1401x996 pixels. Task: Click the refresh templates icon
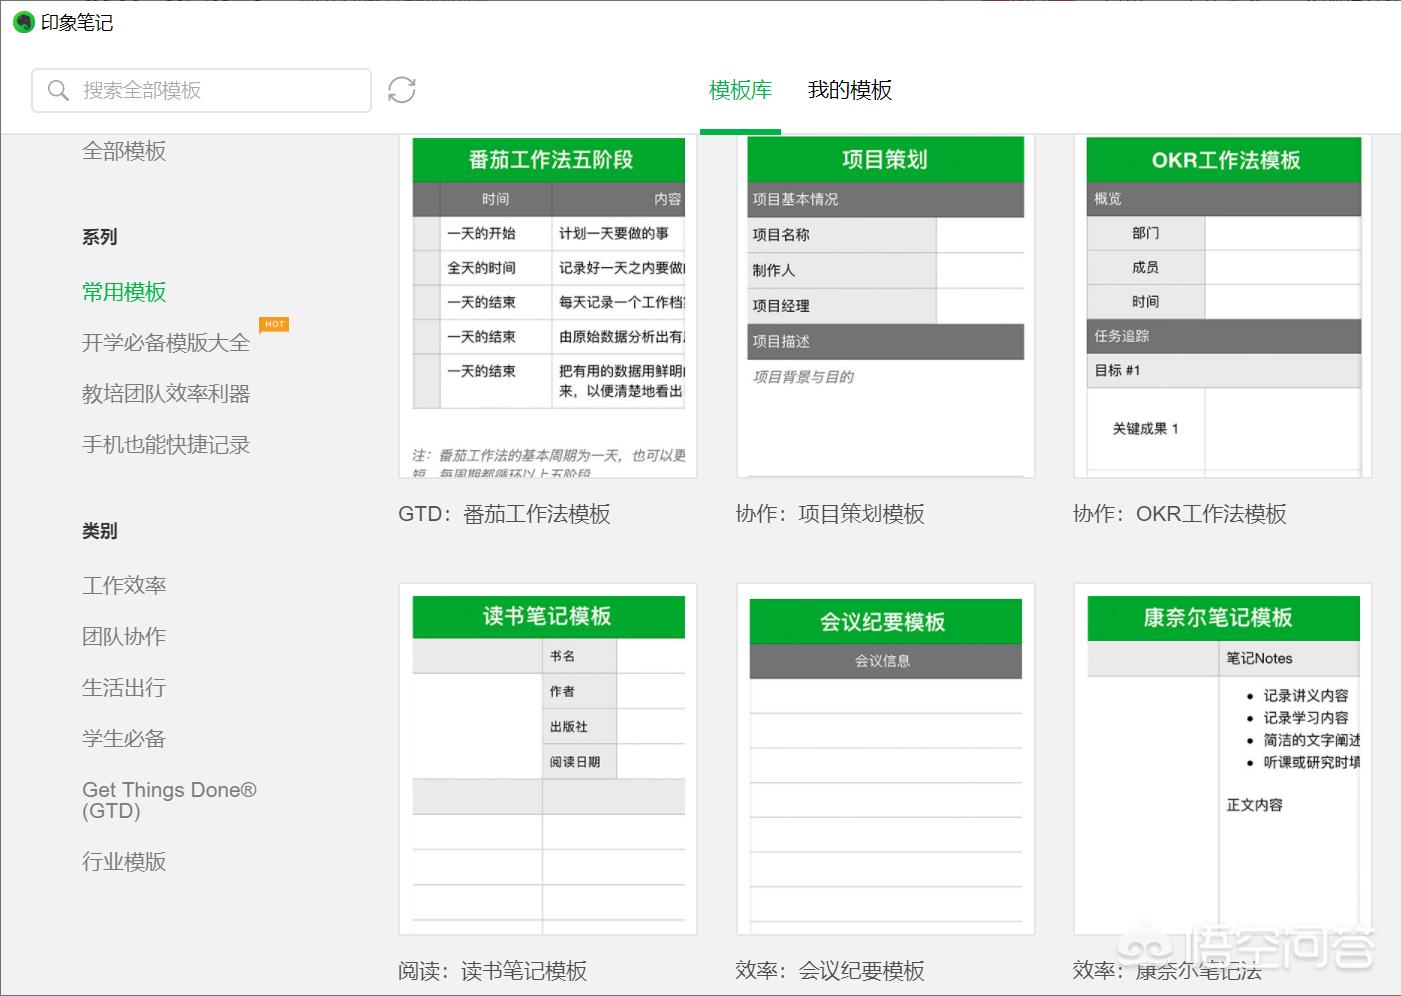click(401, 90)
